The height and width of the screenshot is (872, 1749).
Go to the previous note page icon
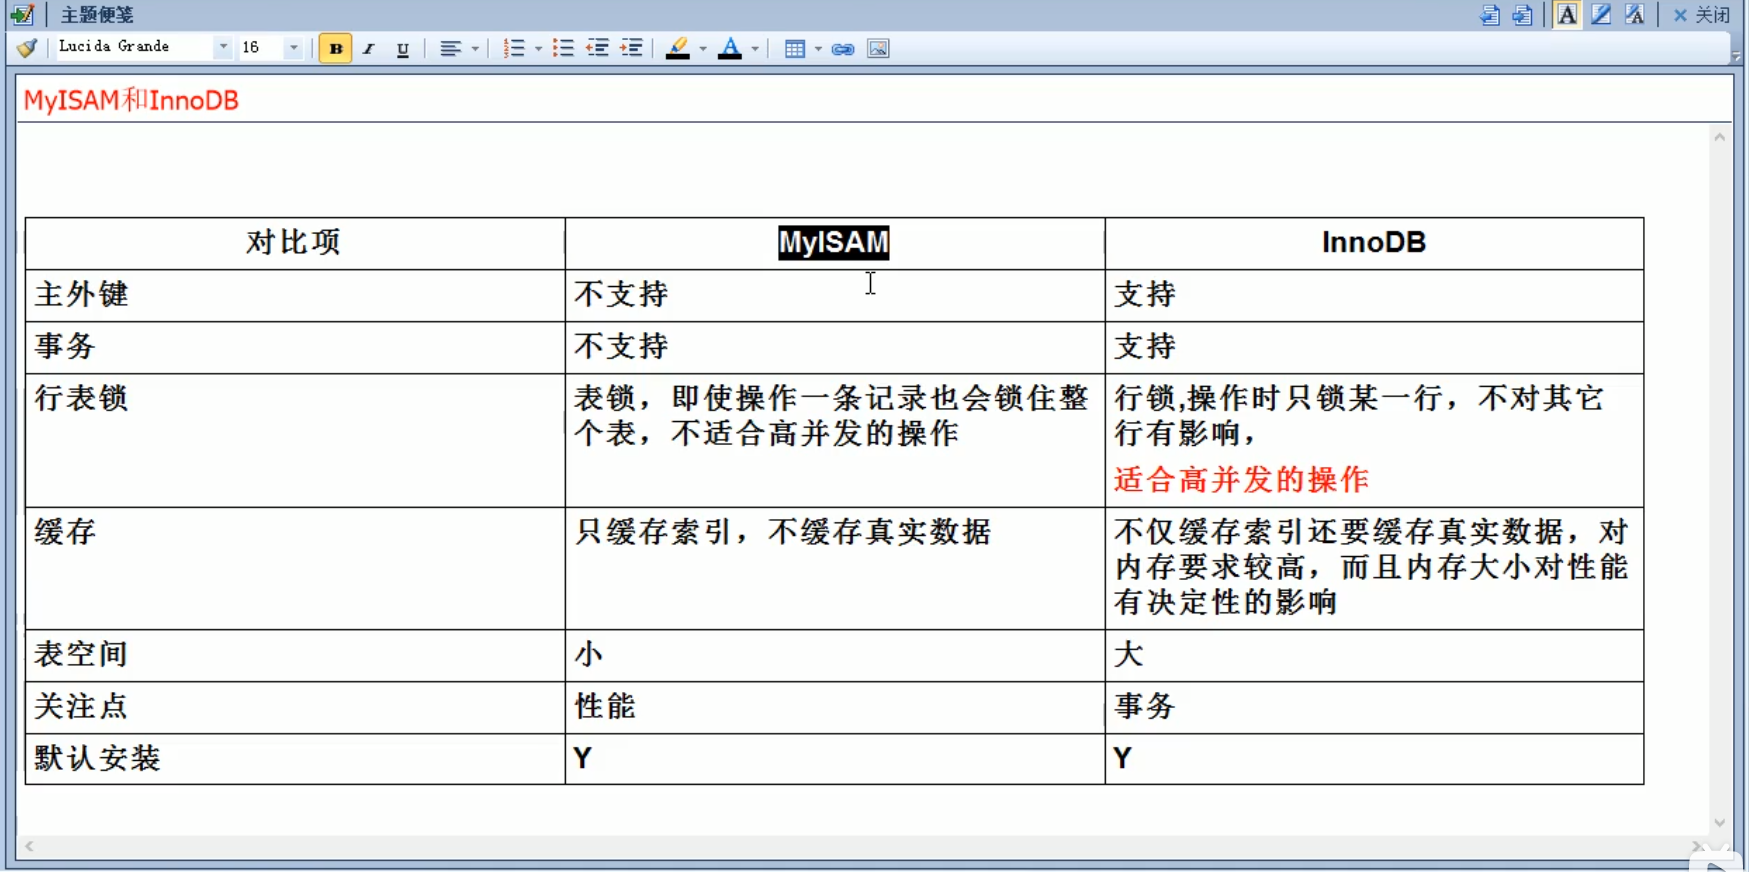tap(1490, 15)
